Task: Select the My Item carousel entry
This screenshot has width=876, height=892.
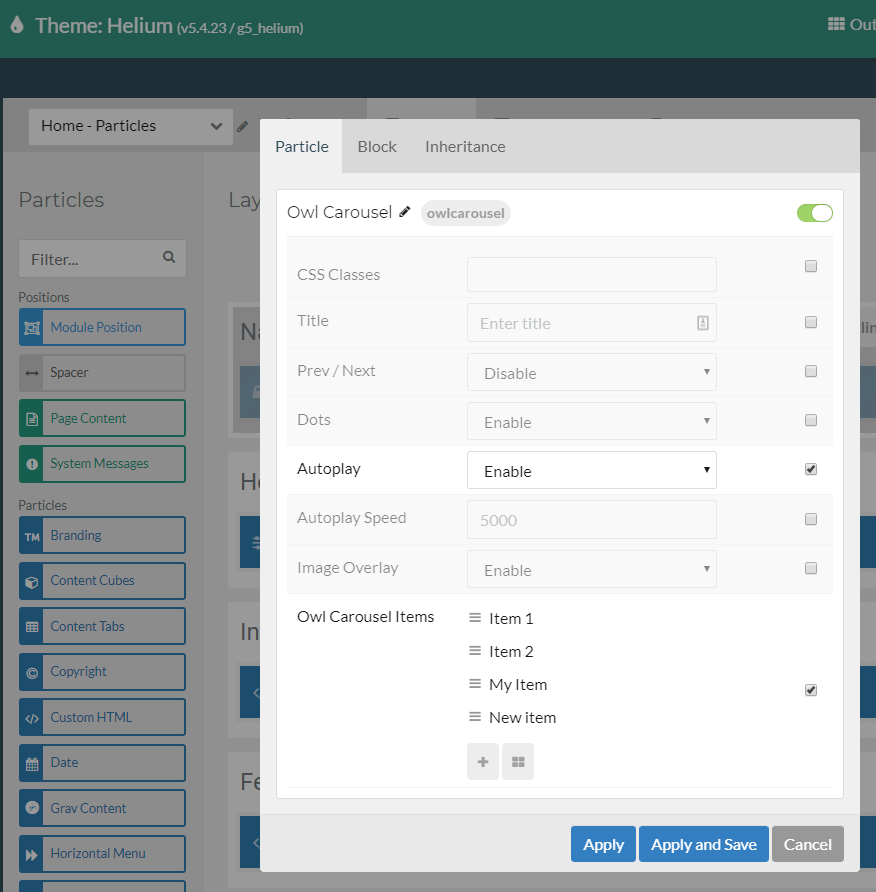Action: 518,684
